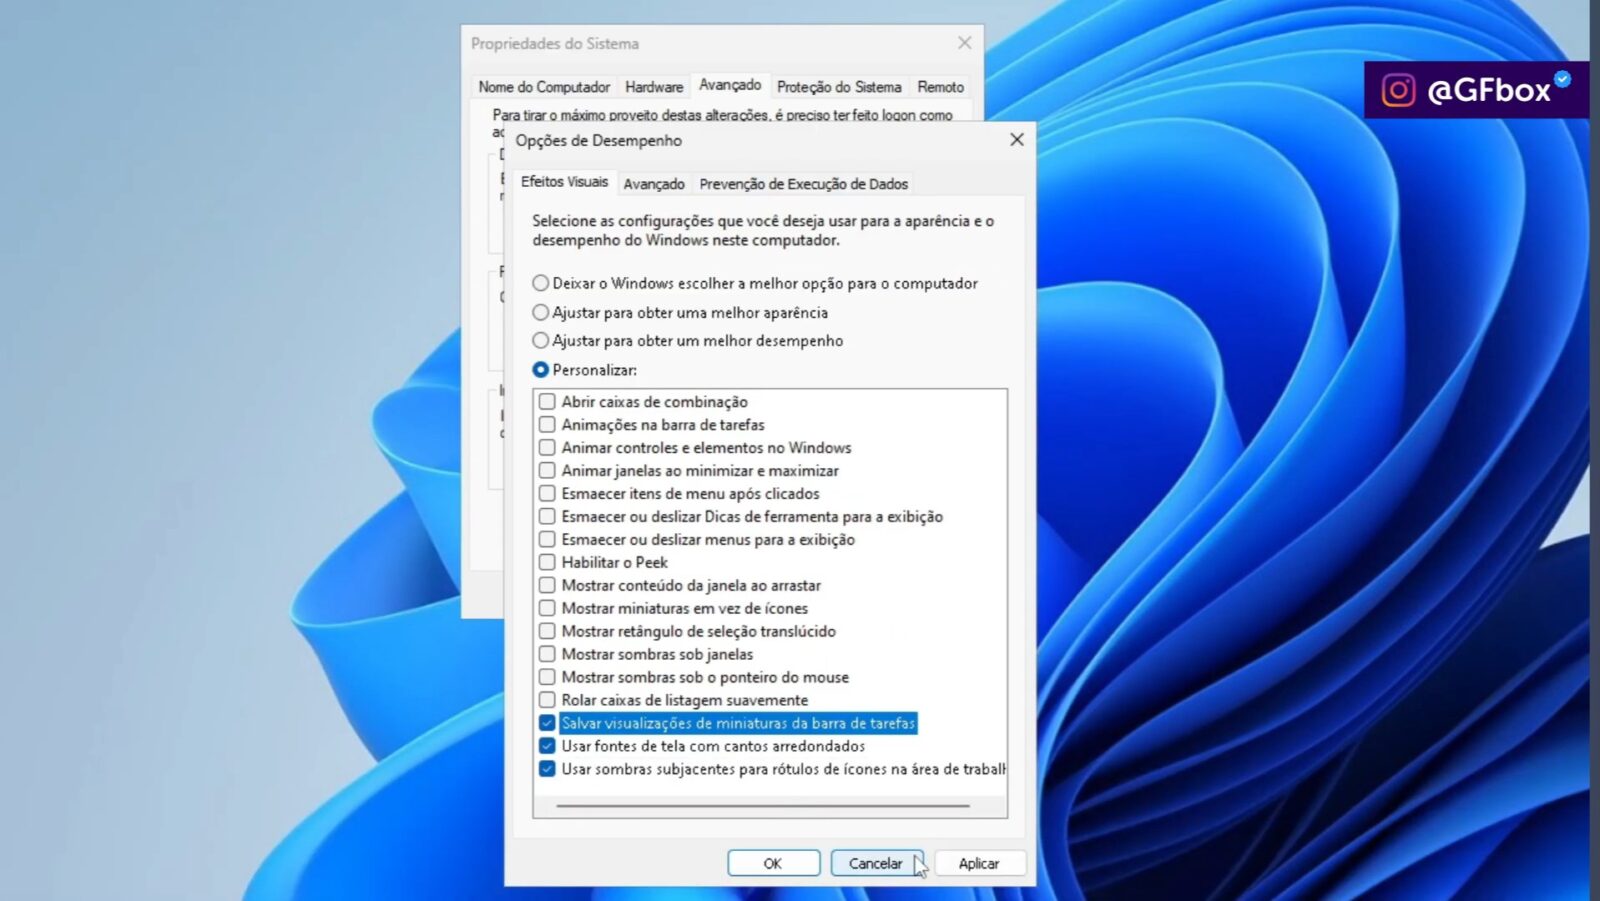Viewport: 1600px width, 901px height.
Task: Check 'Animações na barra de tarefas'
Action: point(547,424)
